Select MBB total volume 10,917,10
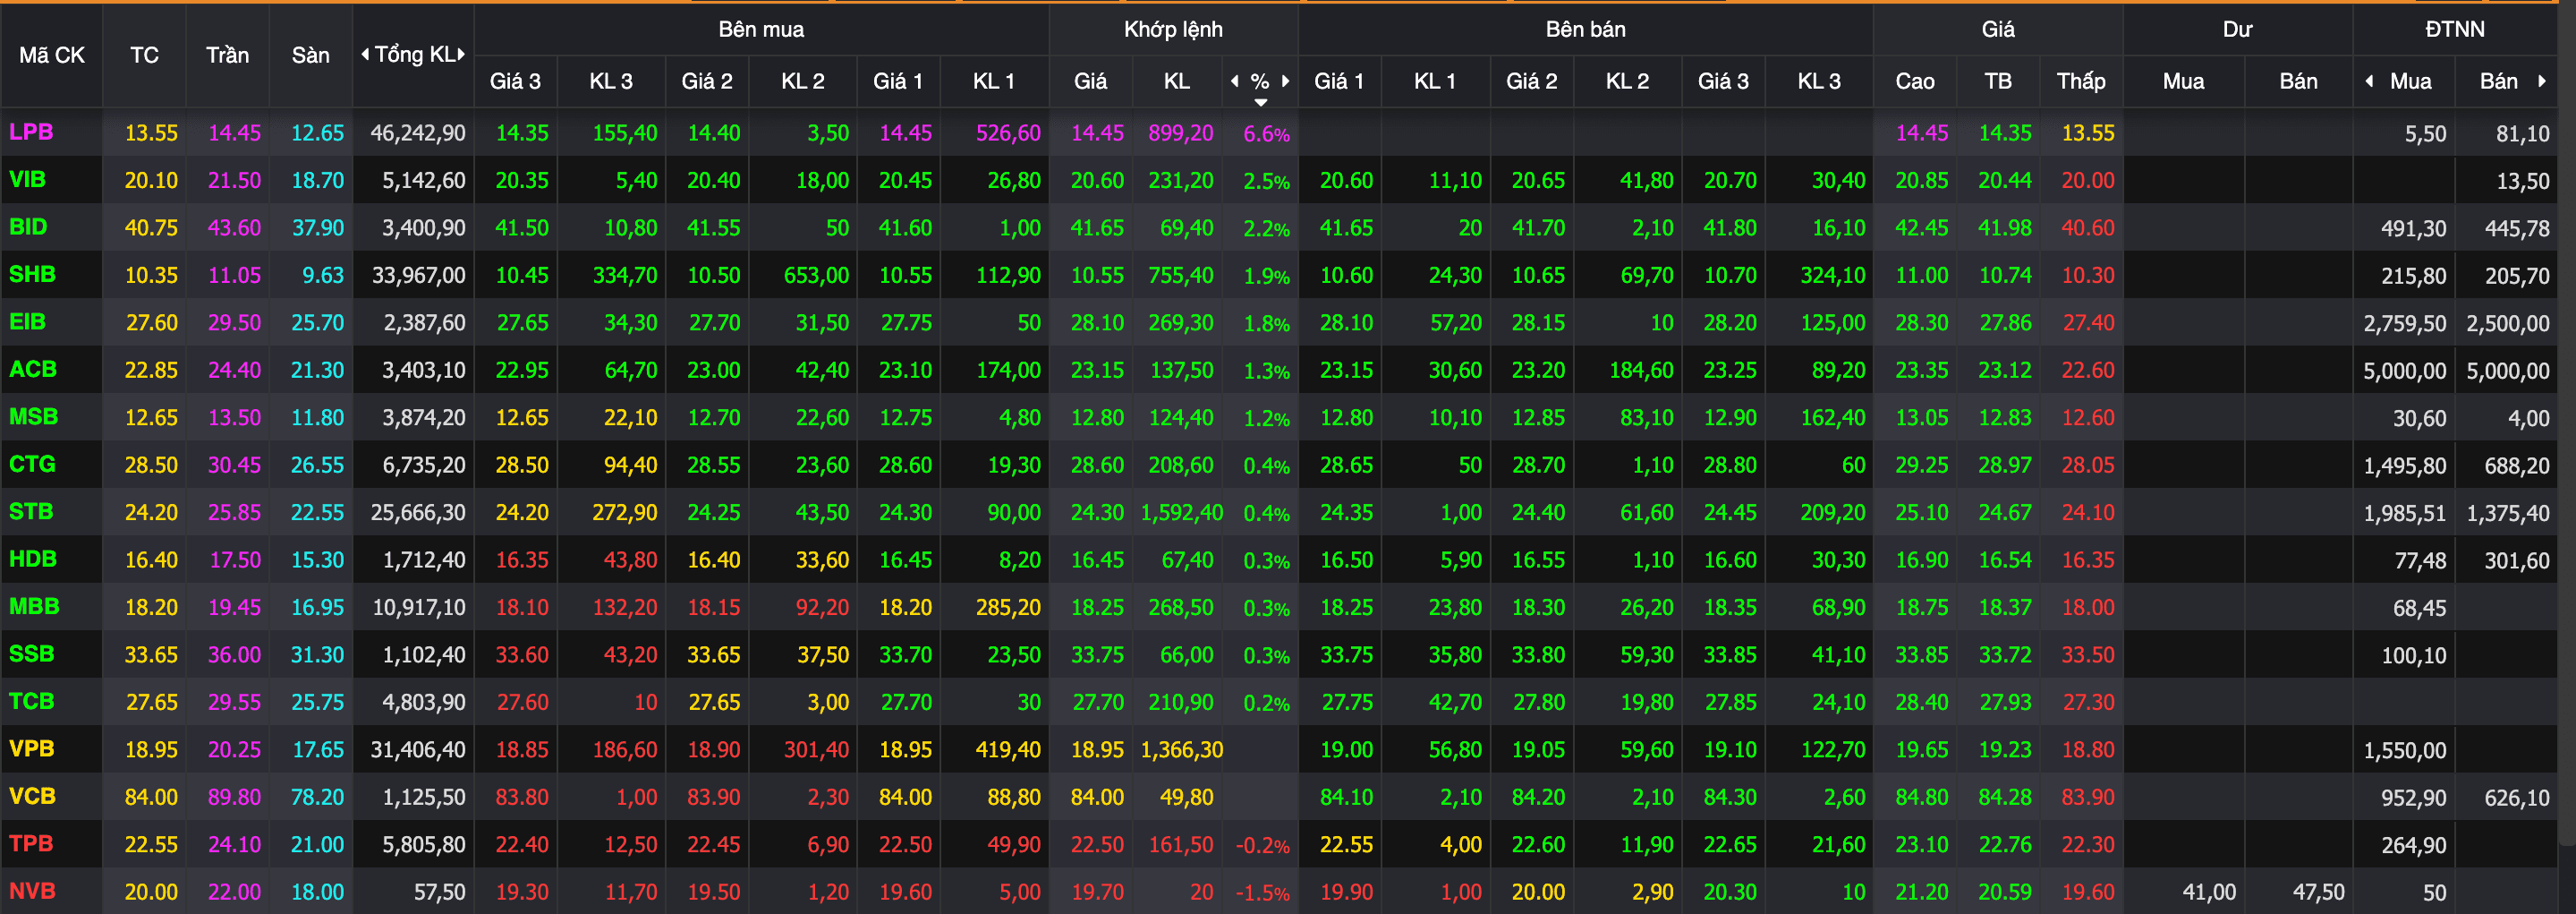 419,607
